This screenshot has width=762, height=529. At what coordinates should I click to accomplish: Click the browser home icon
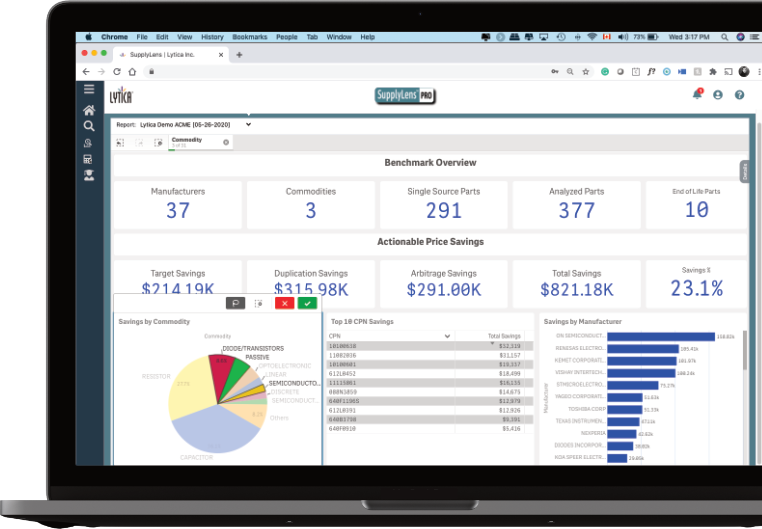[x=132, y=71]
